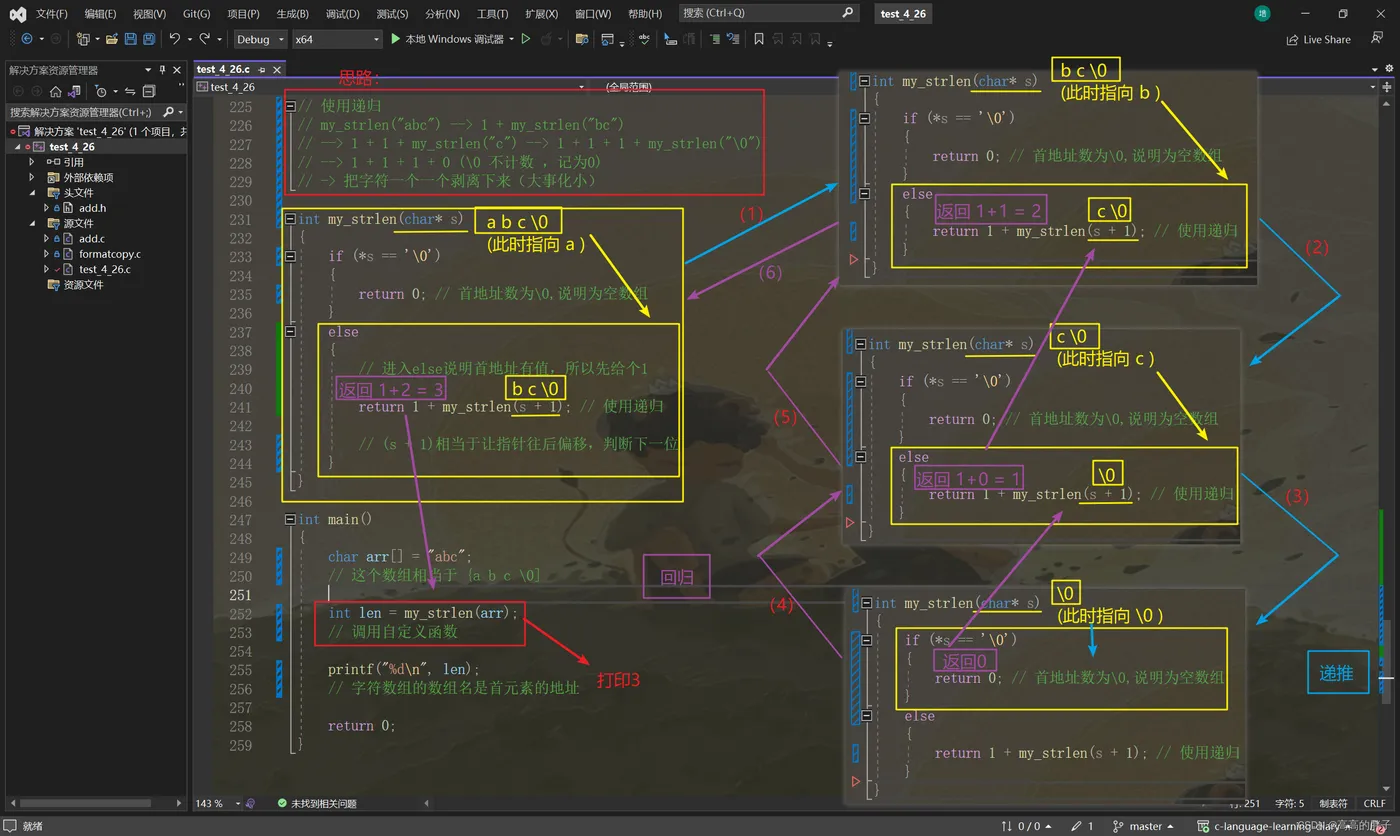Image resolution: width=1400 pixels, height=836 pixels.
Task: Collapse the else block at line 237
Action: tap(290, 331)
